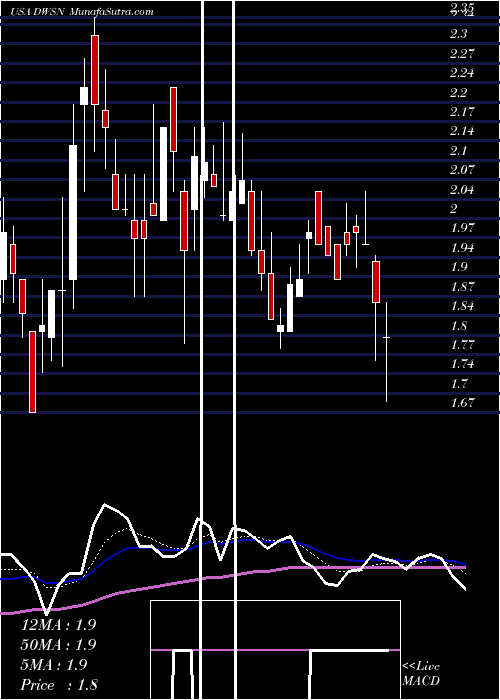This screenshot has width=500, height=700.
Task: Click the 1.84 price axis label
Action: pos(462,306)
